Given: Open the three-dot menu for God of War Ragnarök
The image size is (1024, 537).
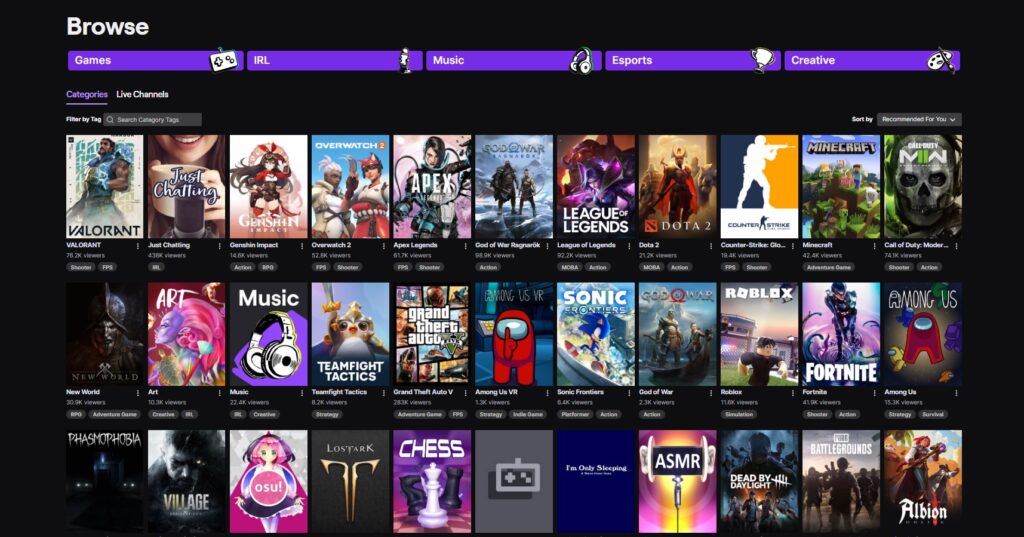Looking at the screenshot, I should [x=547, y=246].
